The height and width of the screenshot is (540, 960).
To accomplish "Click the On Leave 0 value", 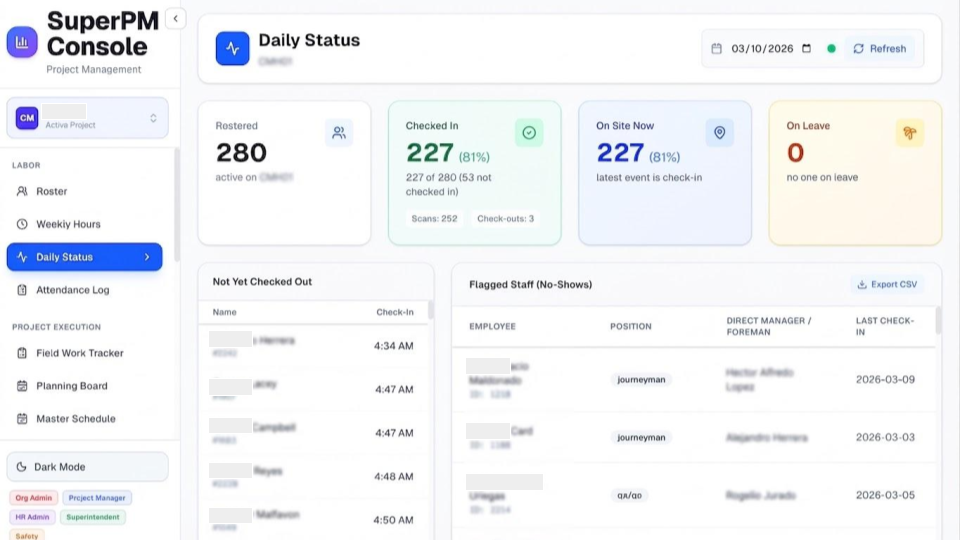I will click(795, 152).
